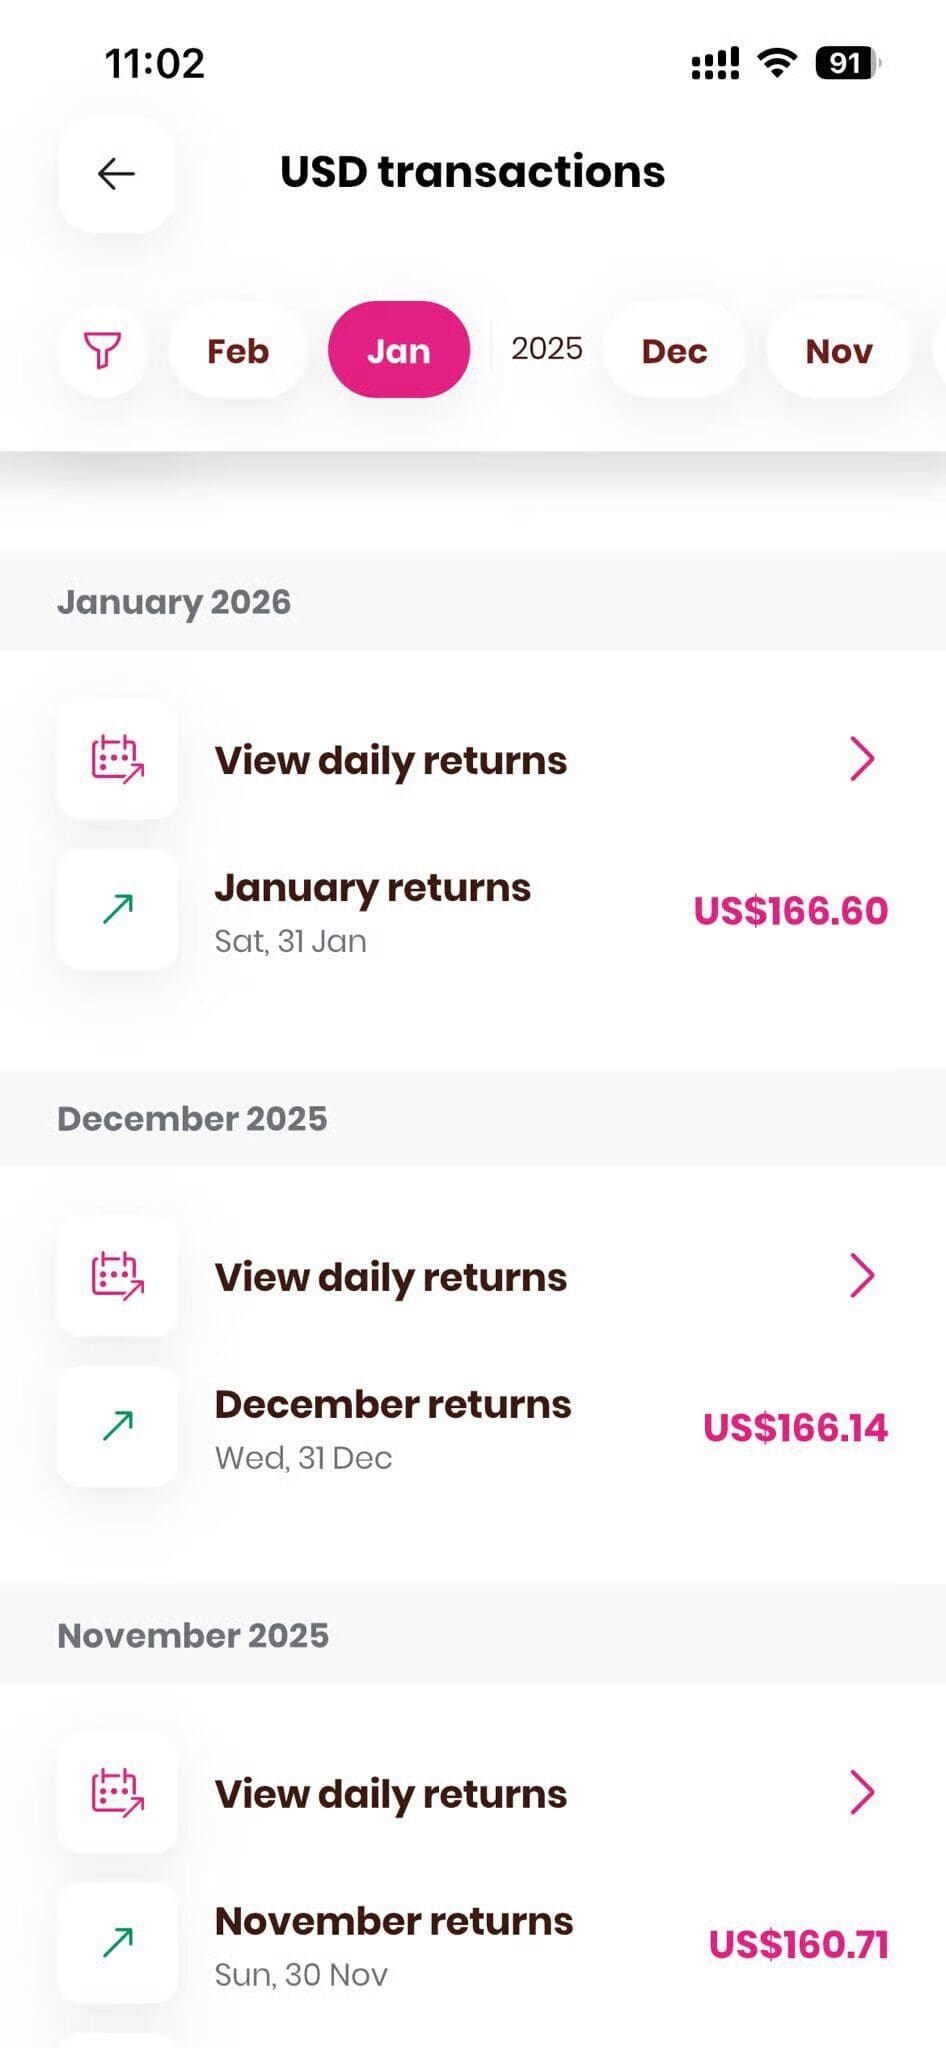Select the Feb month tab
Image resolution: width=946 pixels, height=2048 pixels.
click(238, 351)
